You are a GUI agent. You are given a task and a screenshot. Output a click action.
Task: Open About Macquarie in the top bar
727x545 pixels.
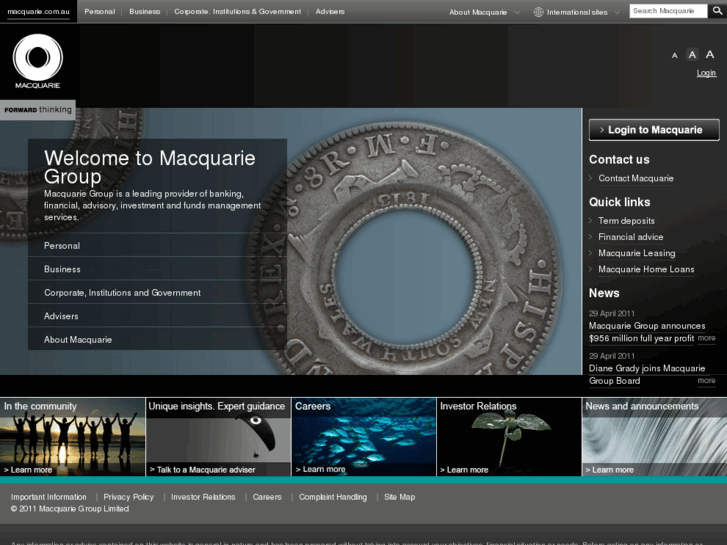(478, 13)
